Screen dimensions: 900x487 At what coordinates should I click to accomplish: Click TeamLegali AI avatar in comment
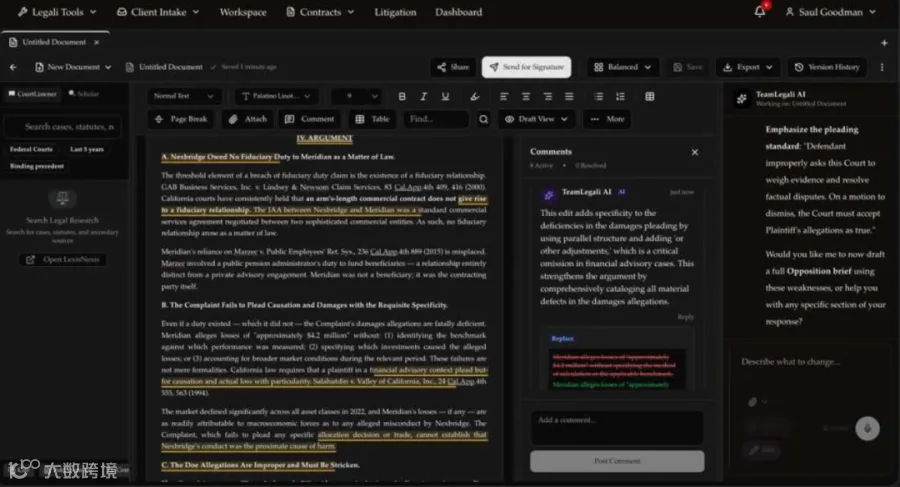(549, 195)
